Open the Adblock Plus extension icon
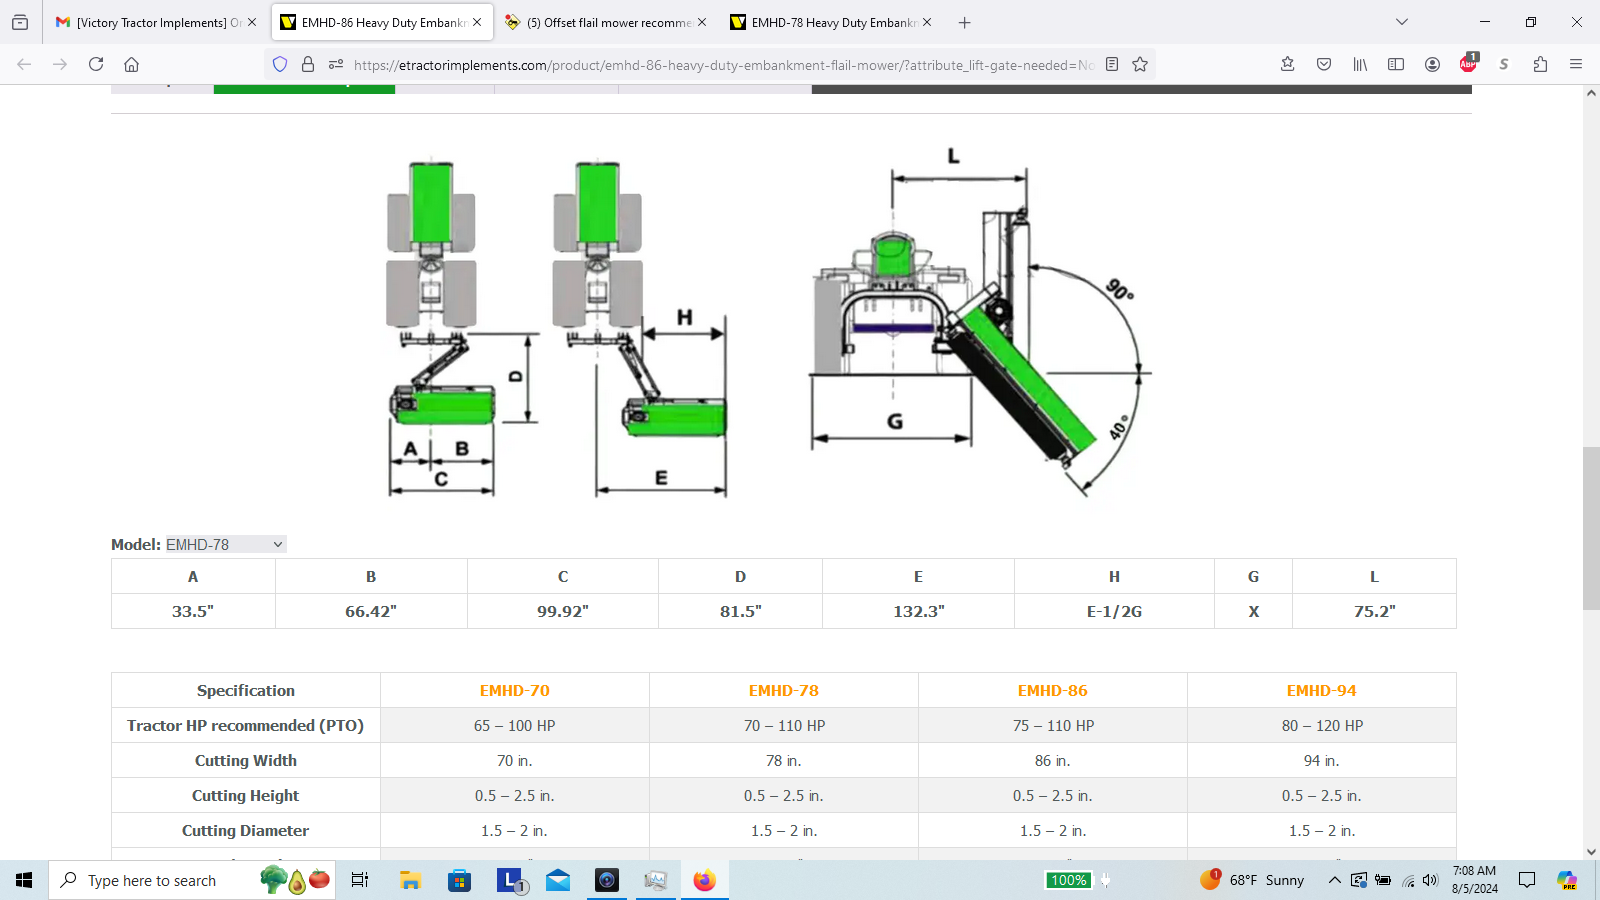This screenshot has width=1600, height=900. click(1468, 64)
